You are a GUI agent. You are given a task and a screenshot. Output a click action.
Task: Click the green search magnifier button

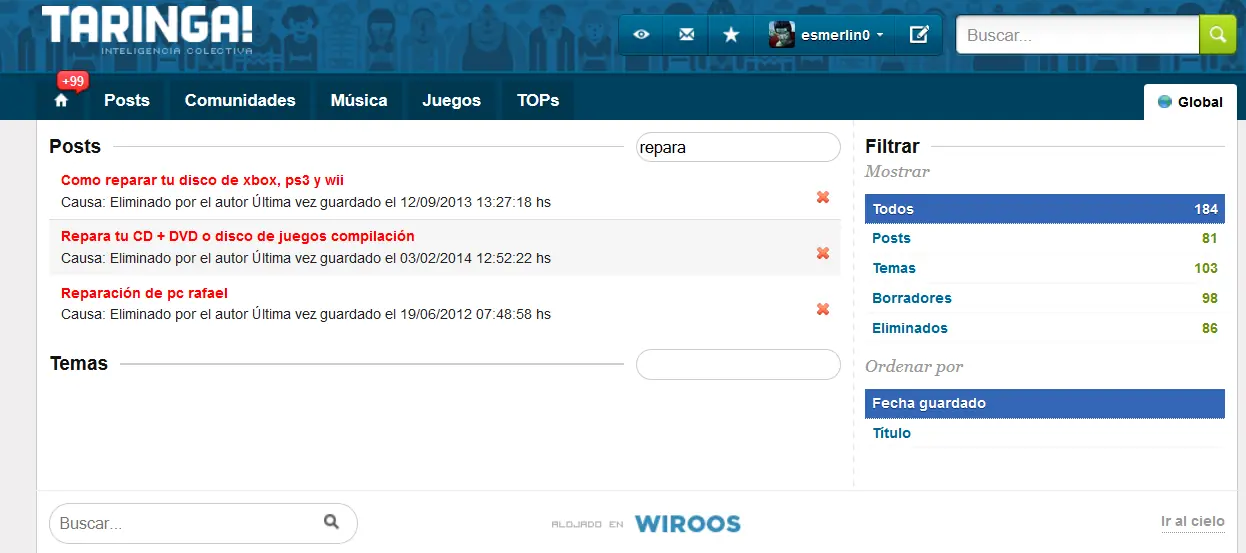[x=1217, y=35]
